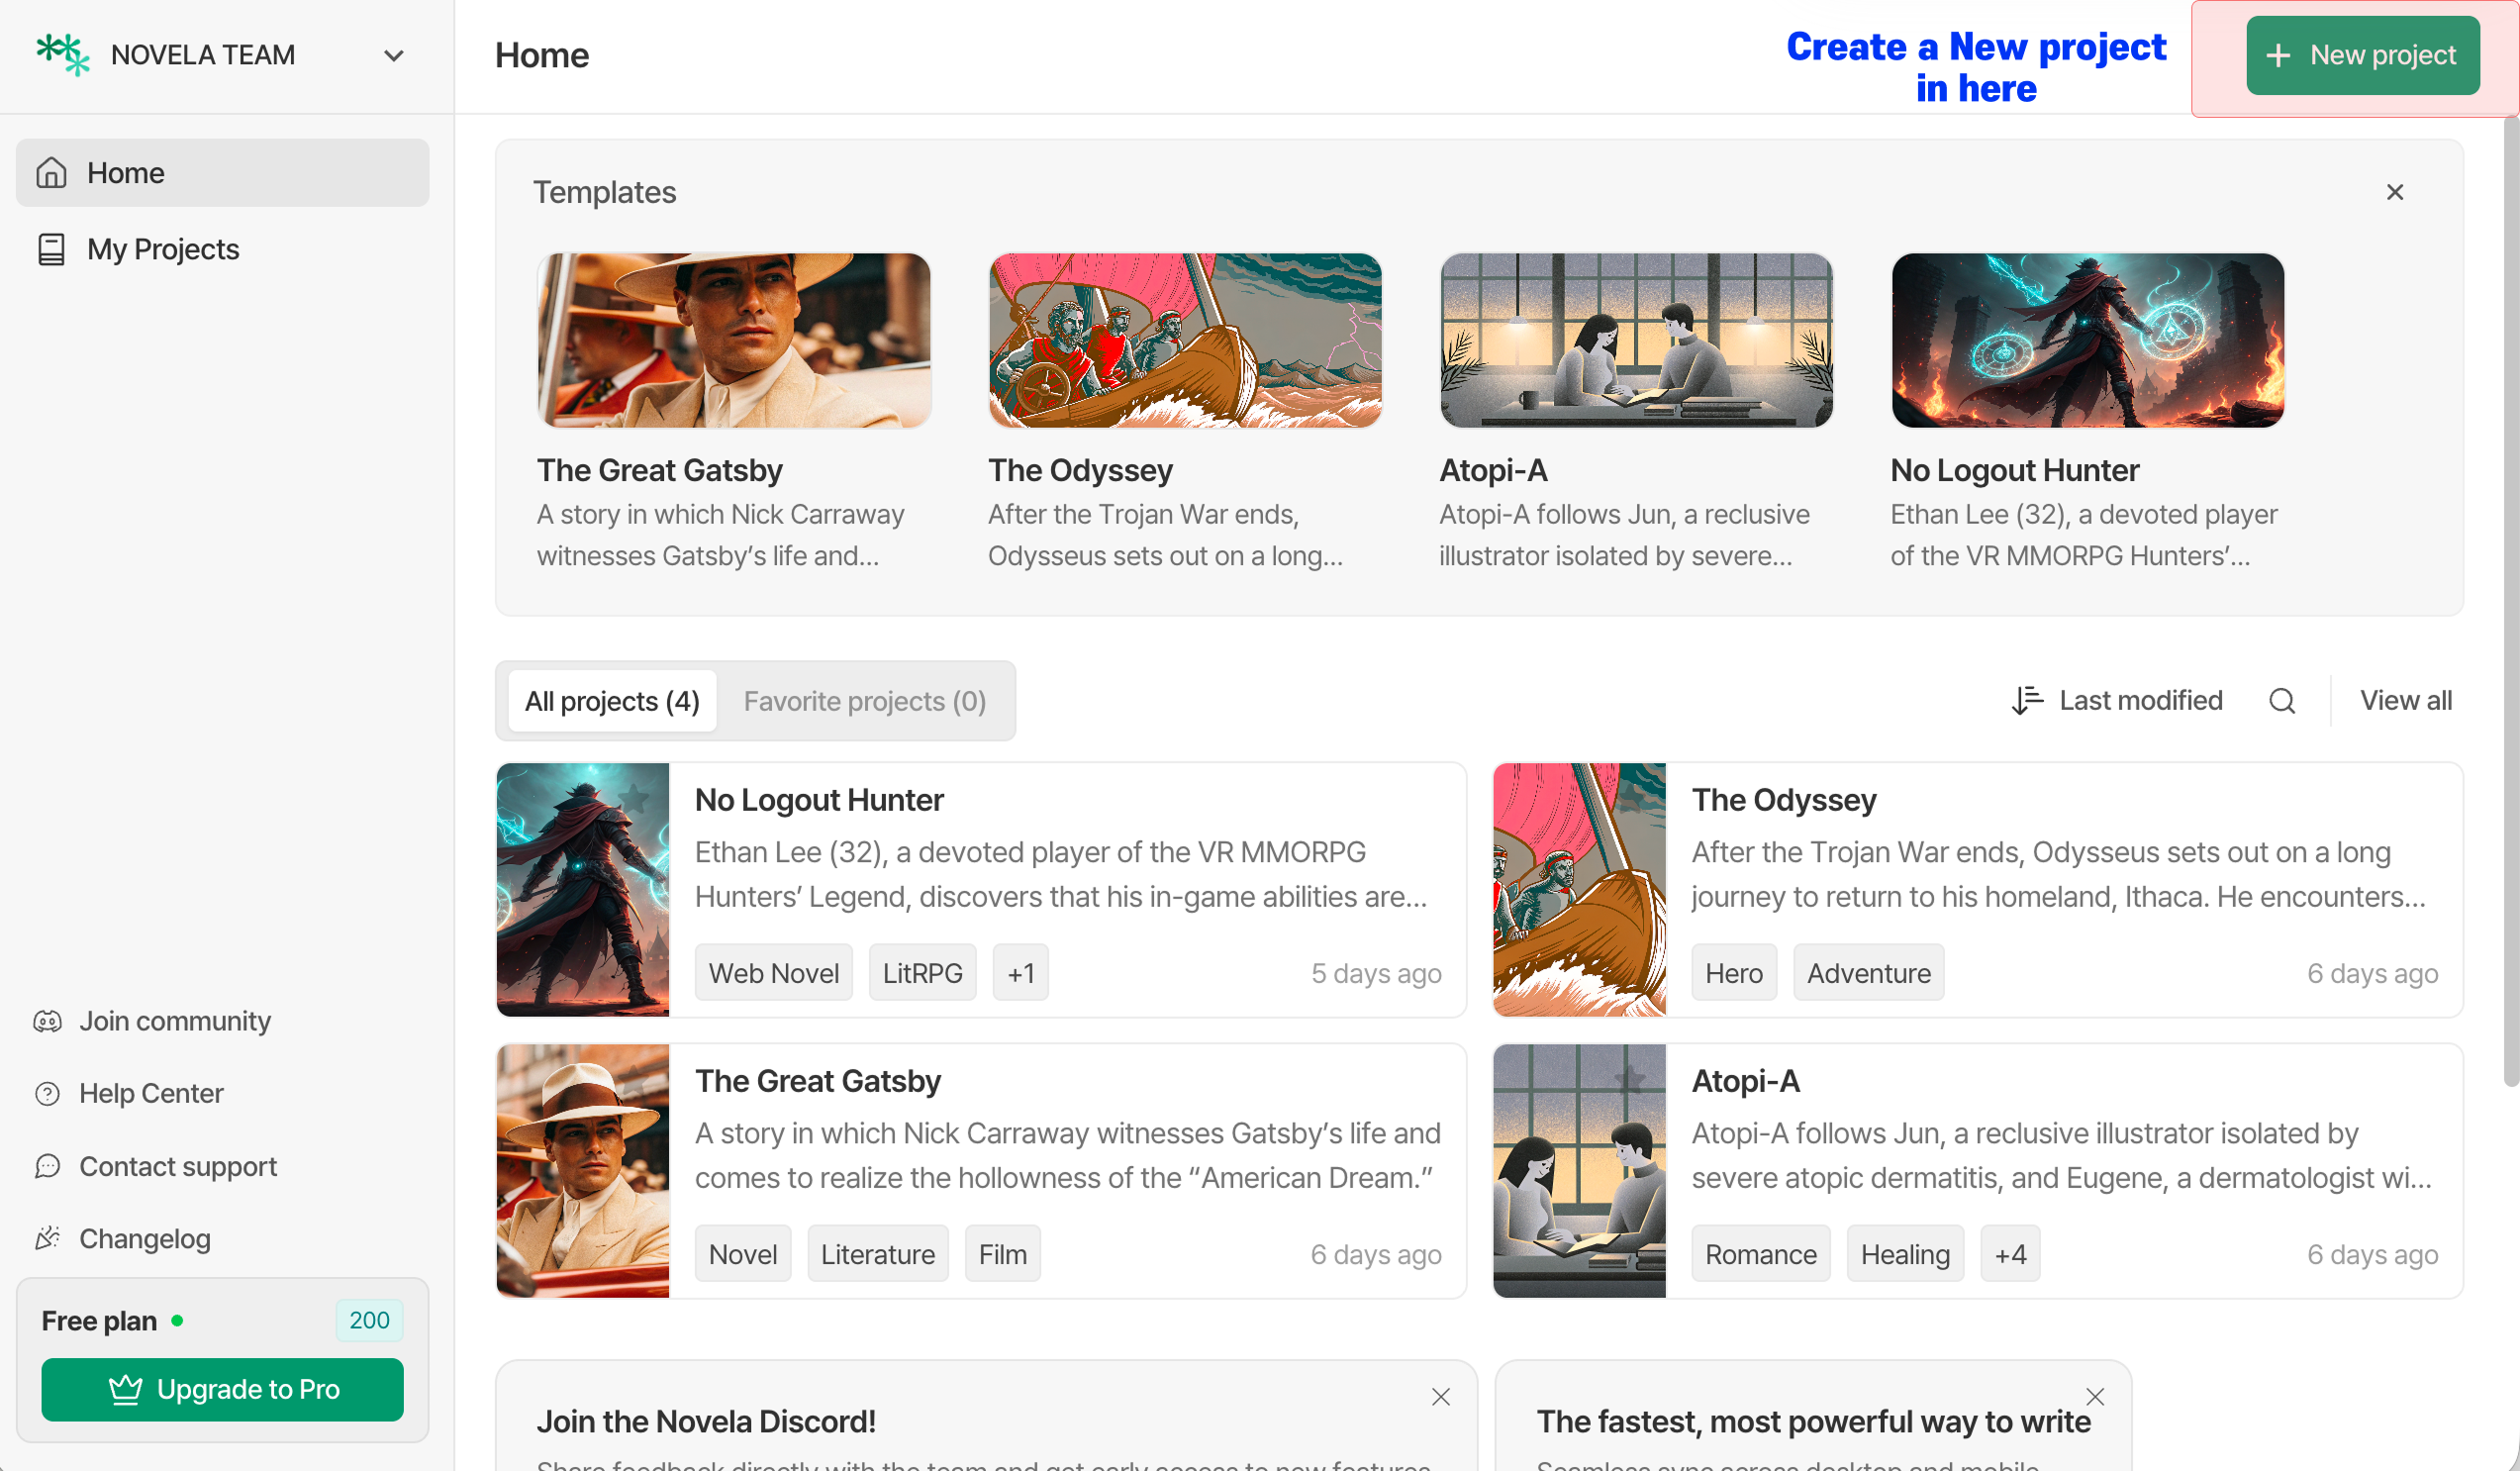Expand the NOVELA TEAM workspace dropdown
2520x1471 pixels.
click(394, 55)
